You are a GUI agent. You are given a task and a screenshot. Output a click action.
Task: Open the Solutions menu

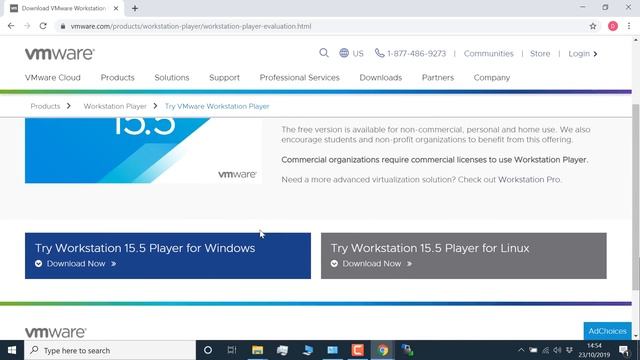coord(172,78)
